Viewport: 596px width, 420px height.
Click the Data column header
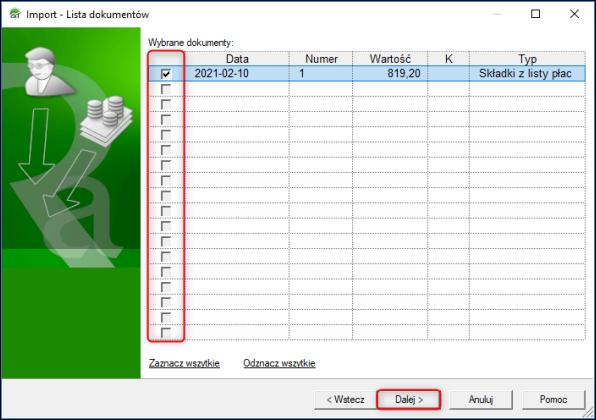(237, 59)
